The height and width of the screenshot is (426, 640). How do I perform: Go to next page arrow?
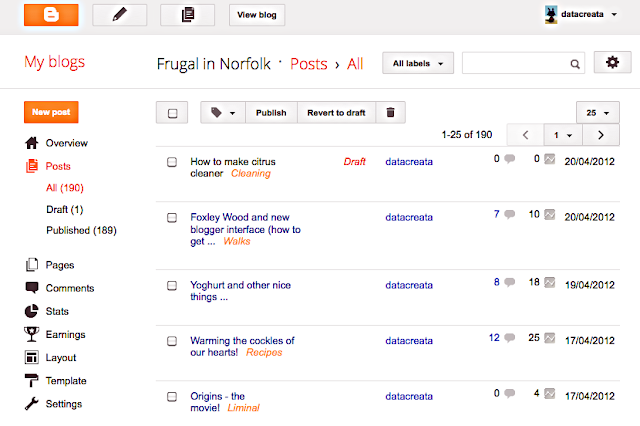point(600,135)
